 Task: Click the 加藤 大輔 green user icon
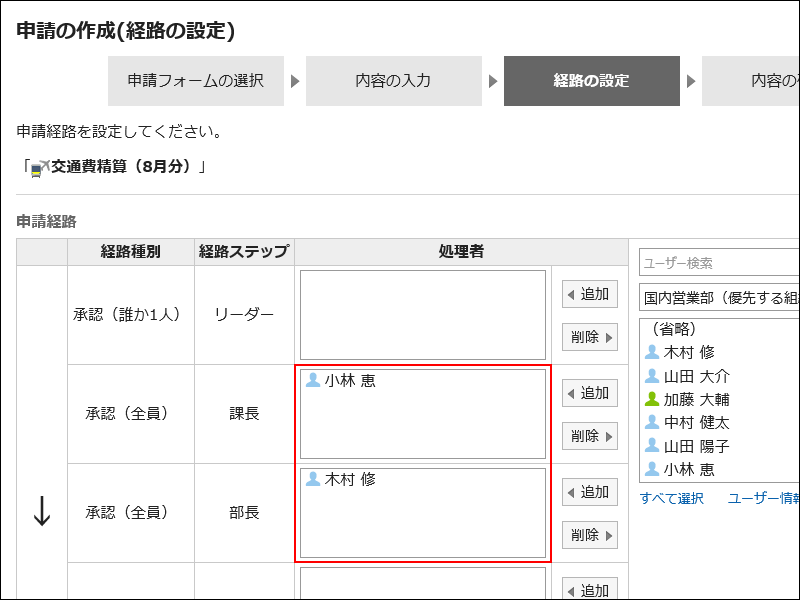tap(652, 398)
